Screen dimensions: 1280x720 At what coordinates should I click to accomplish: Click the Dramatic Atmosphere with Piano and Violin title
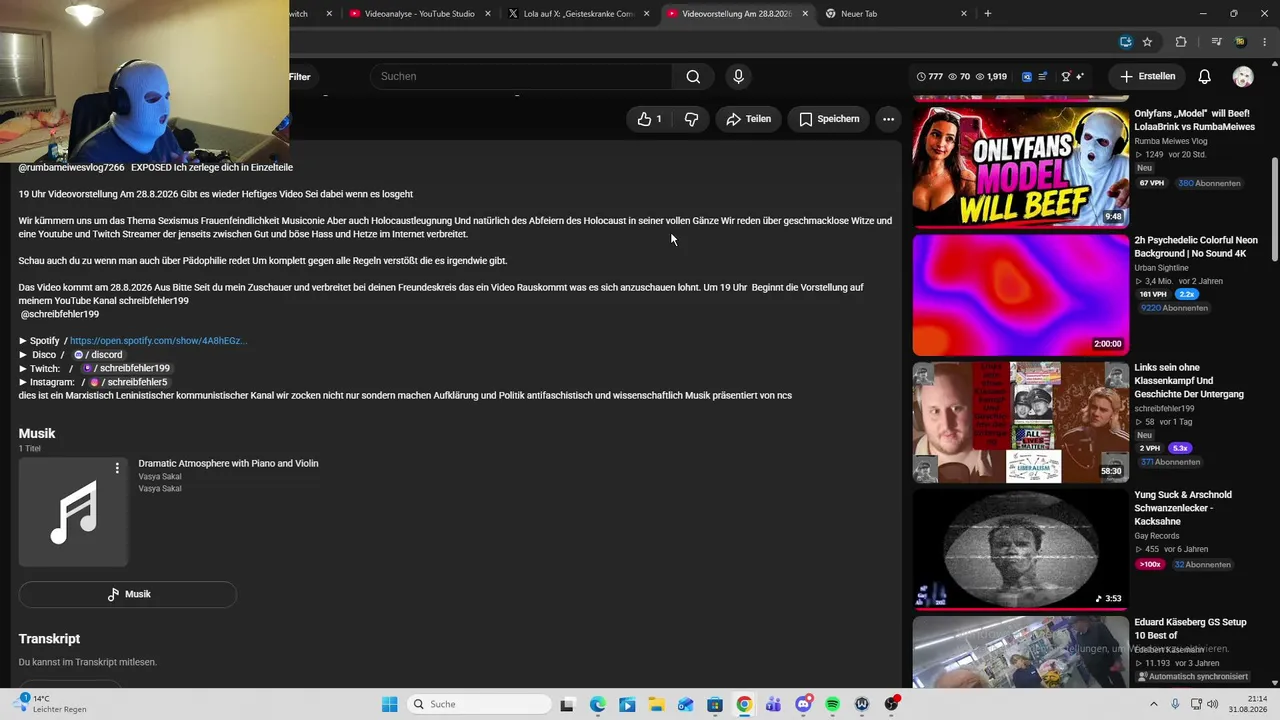coord(228,464)
